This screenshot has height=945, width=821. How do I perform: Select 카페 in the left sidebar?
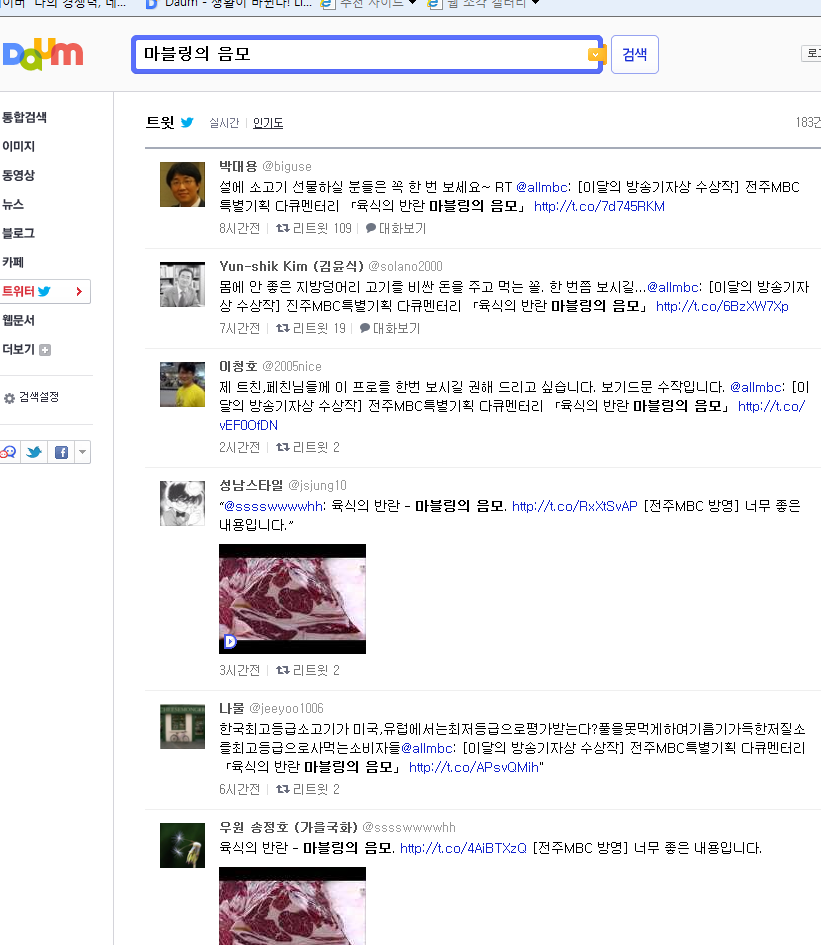point(13,262)
